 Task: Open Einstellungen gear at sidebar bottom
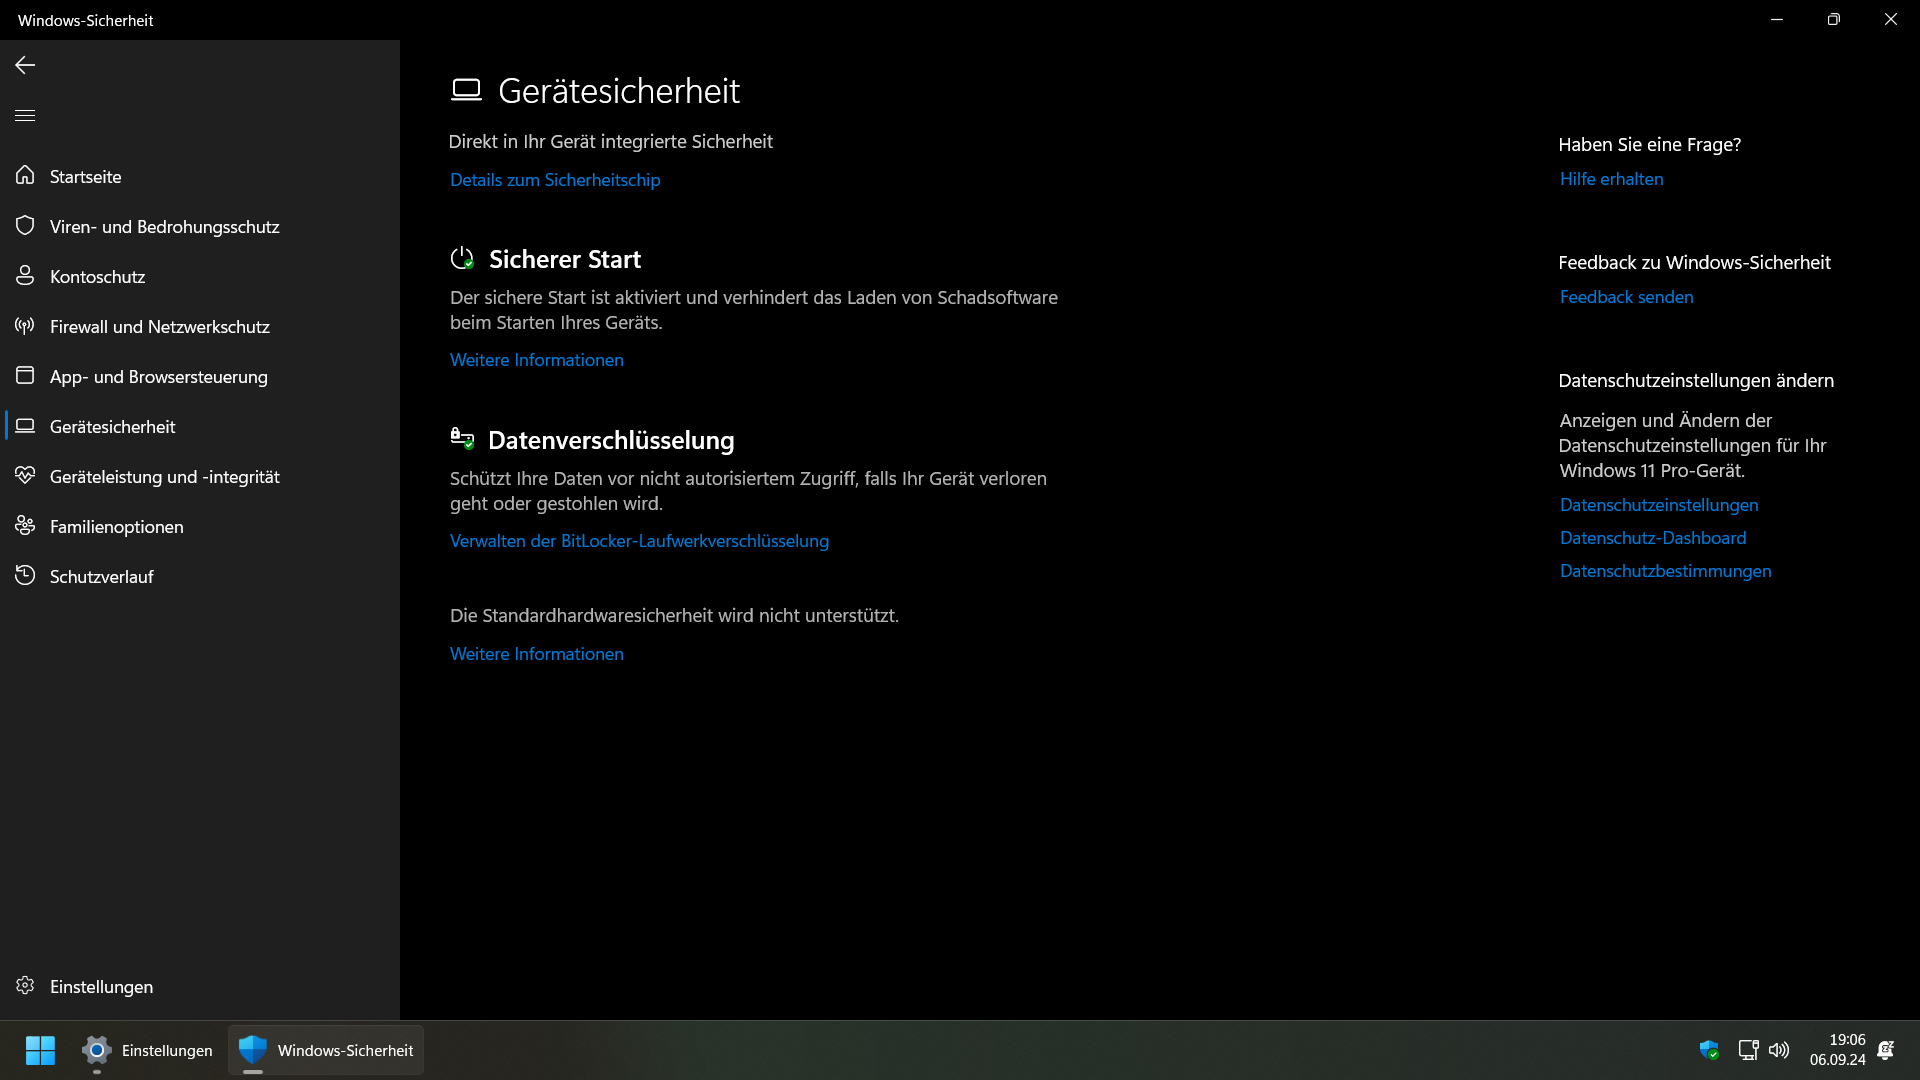pos(25,986)
